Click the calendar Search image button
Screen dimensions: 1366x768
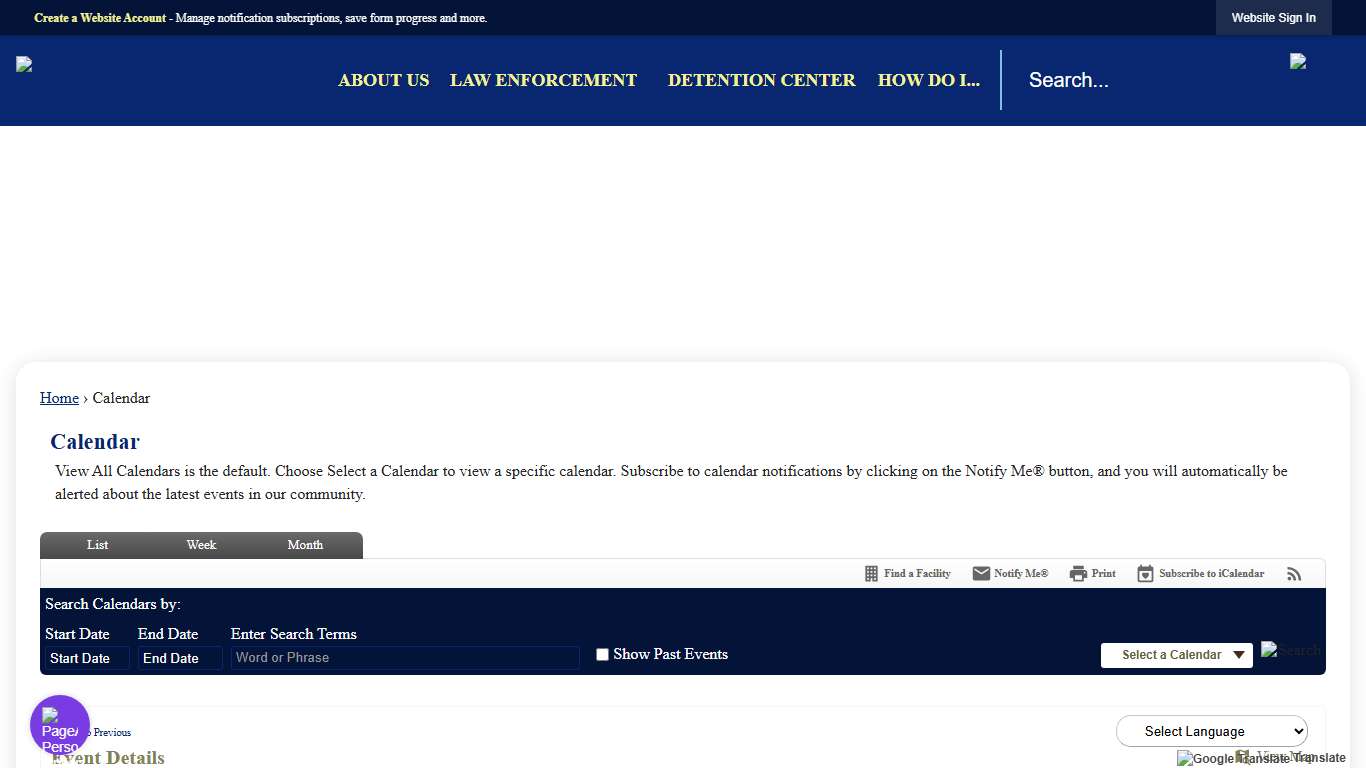[1290, 650]
